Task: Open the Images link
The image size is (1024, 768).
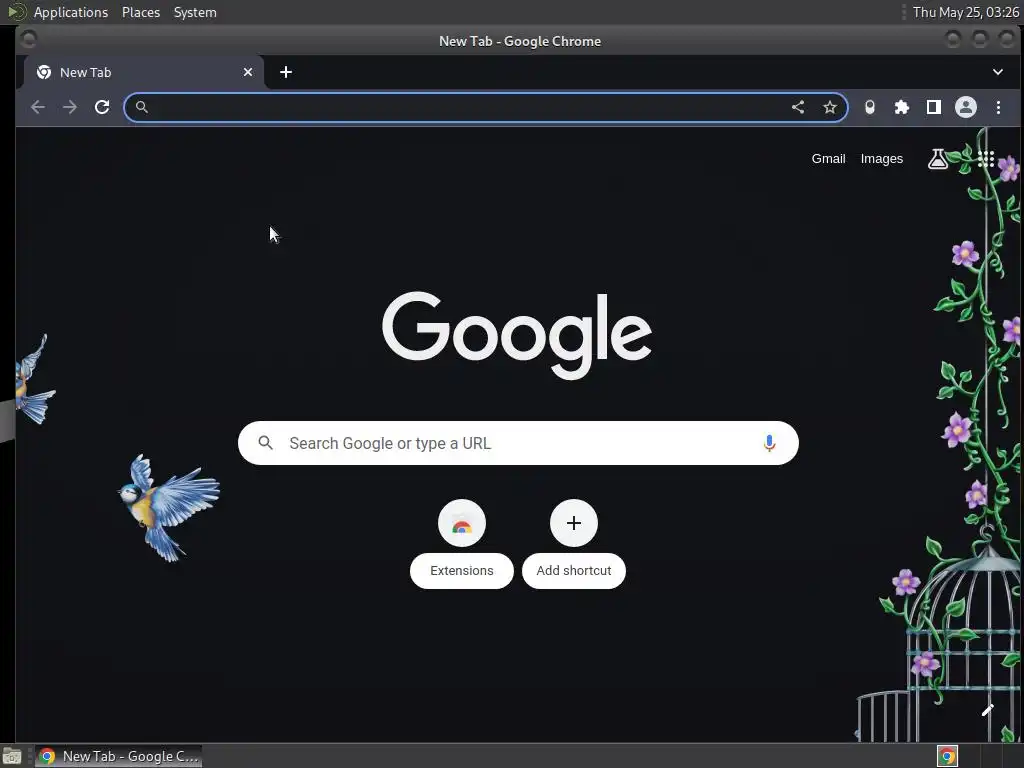Action: [x=882, y=159]
